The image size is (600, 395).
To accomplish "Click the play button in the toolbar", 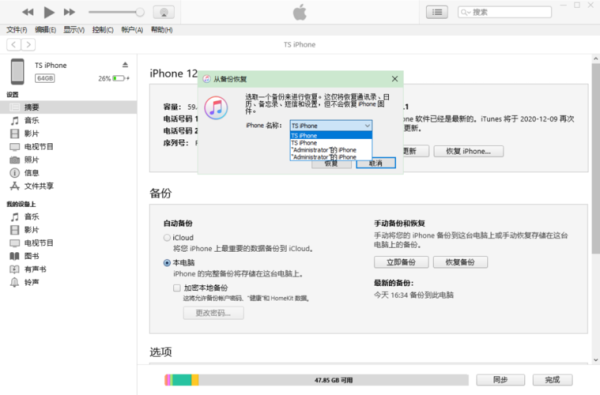I will [49, 12].
